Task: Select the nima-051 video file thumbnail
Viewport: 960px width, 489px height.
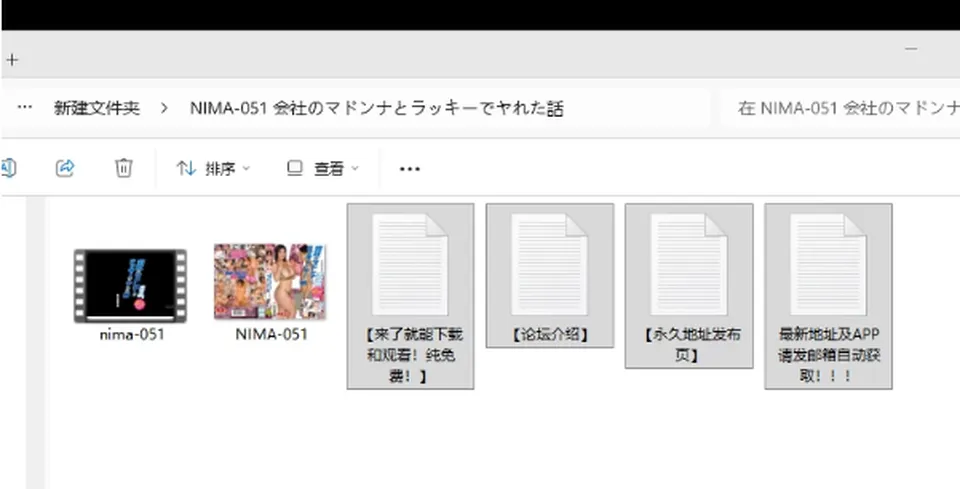Action: point(130,285)
